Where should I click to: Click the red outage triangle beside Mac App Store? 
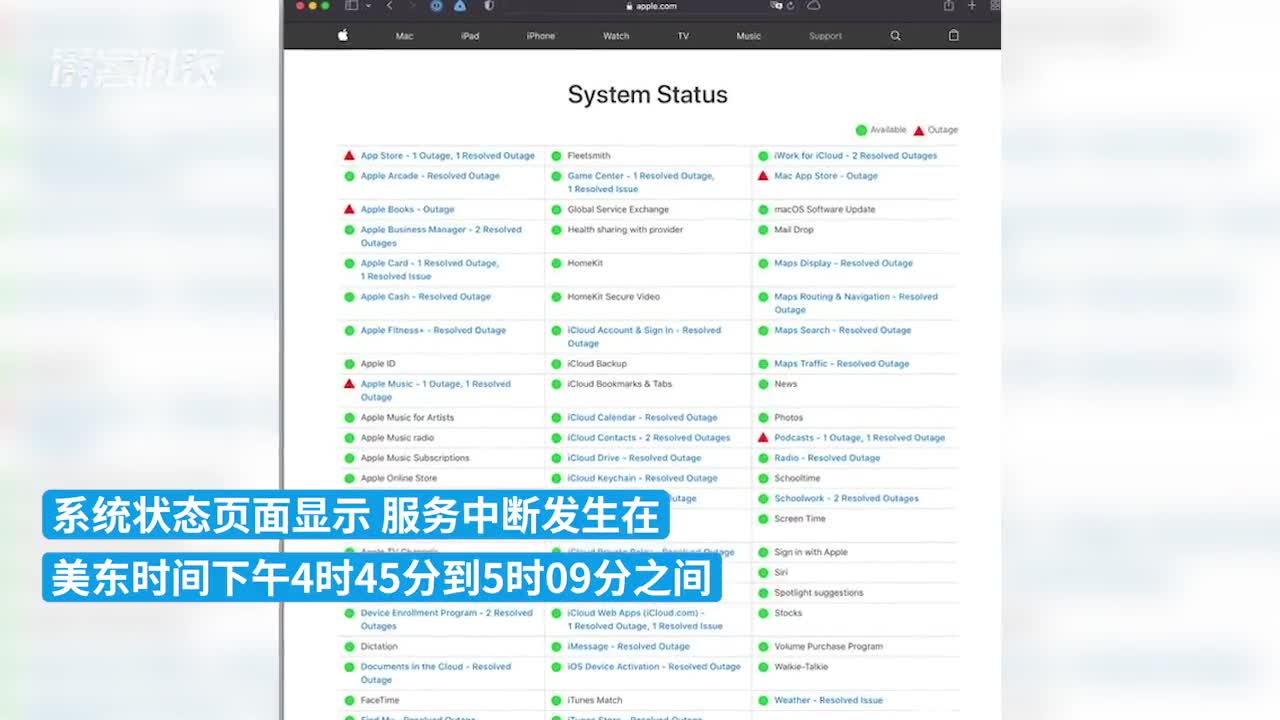coord(763,176)
